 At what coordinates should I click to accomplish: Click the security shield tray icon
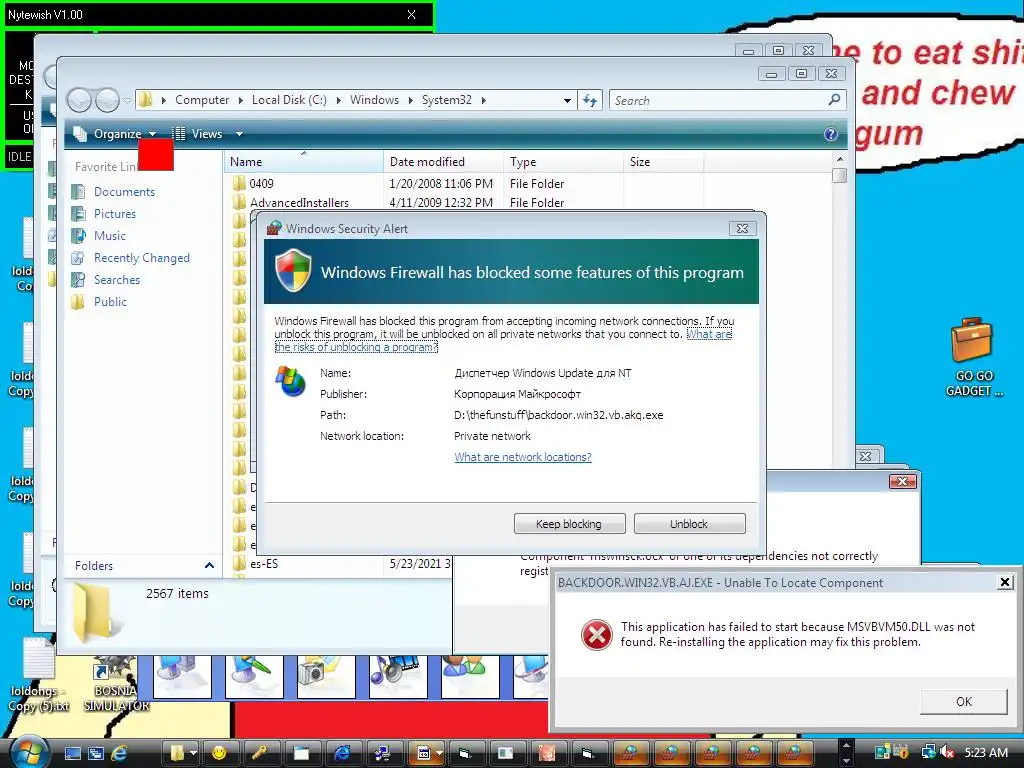tap(901, 753)
